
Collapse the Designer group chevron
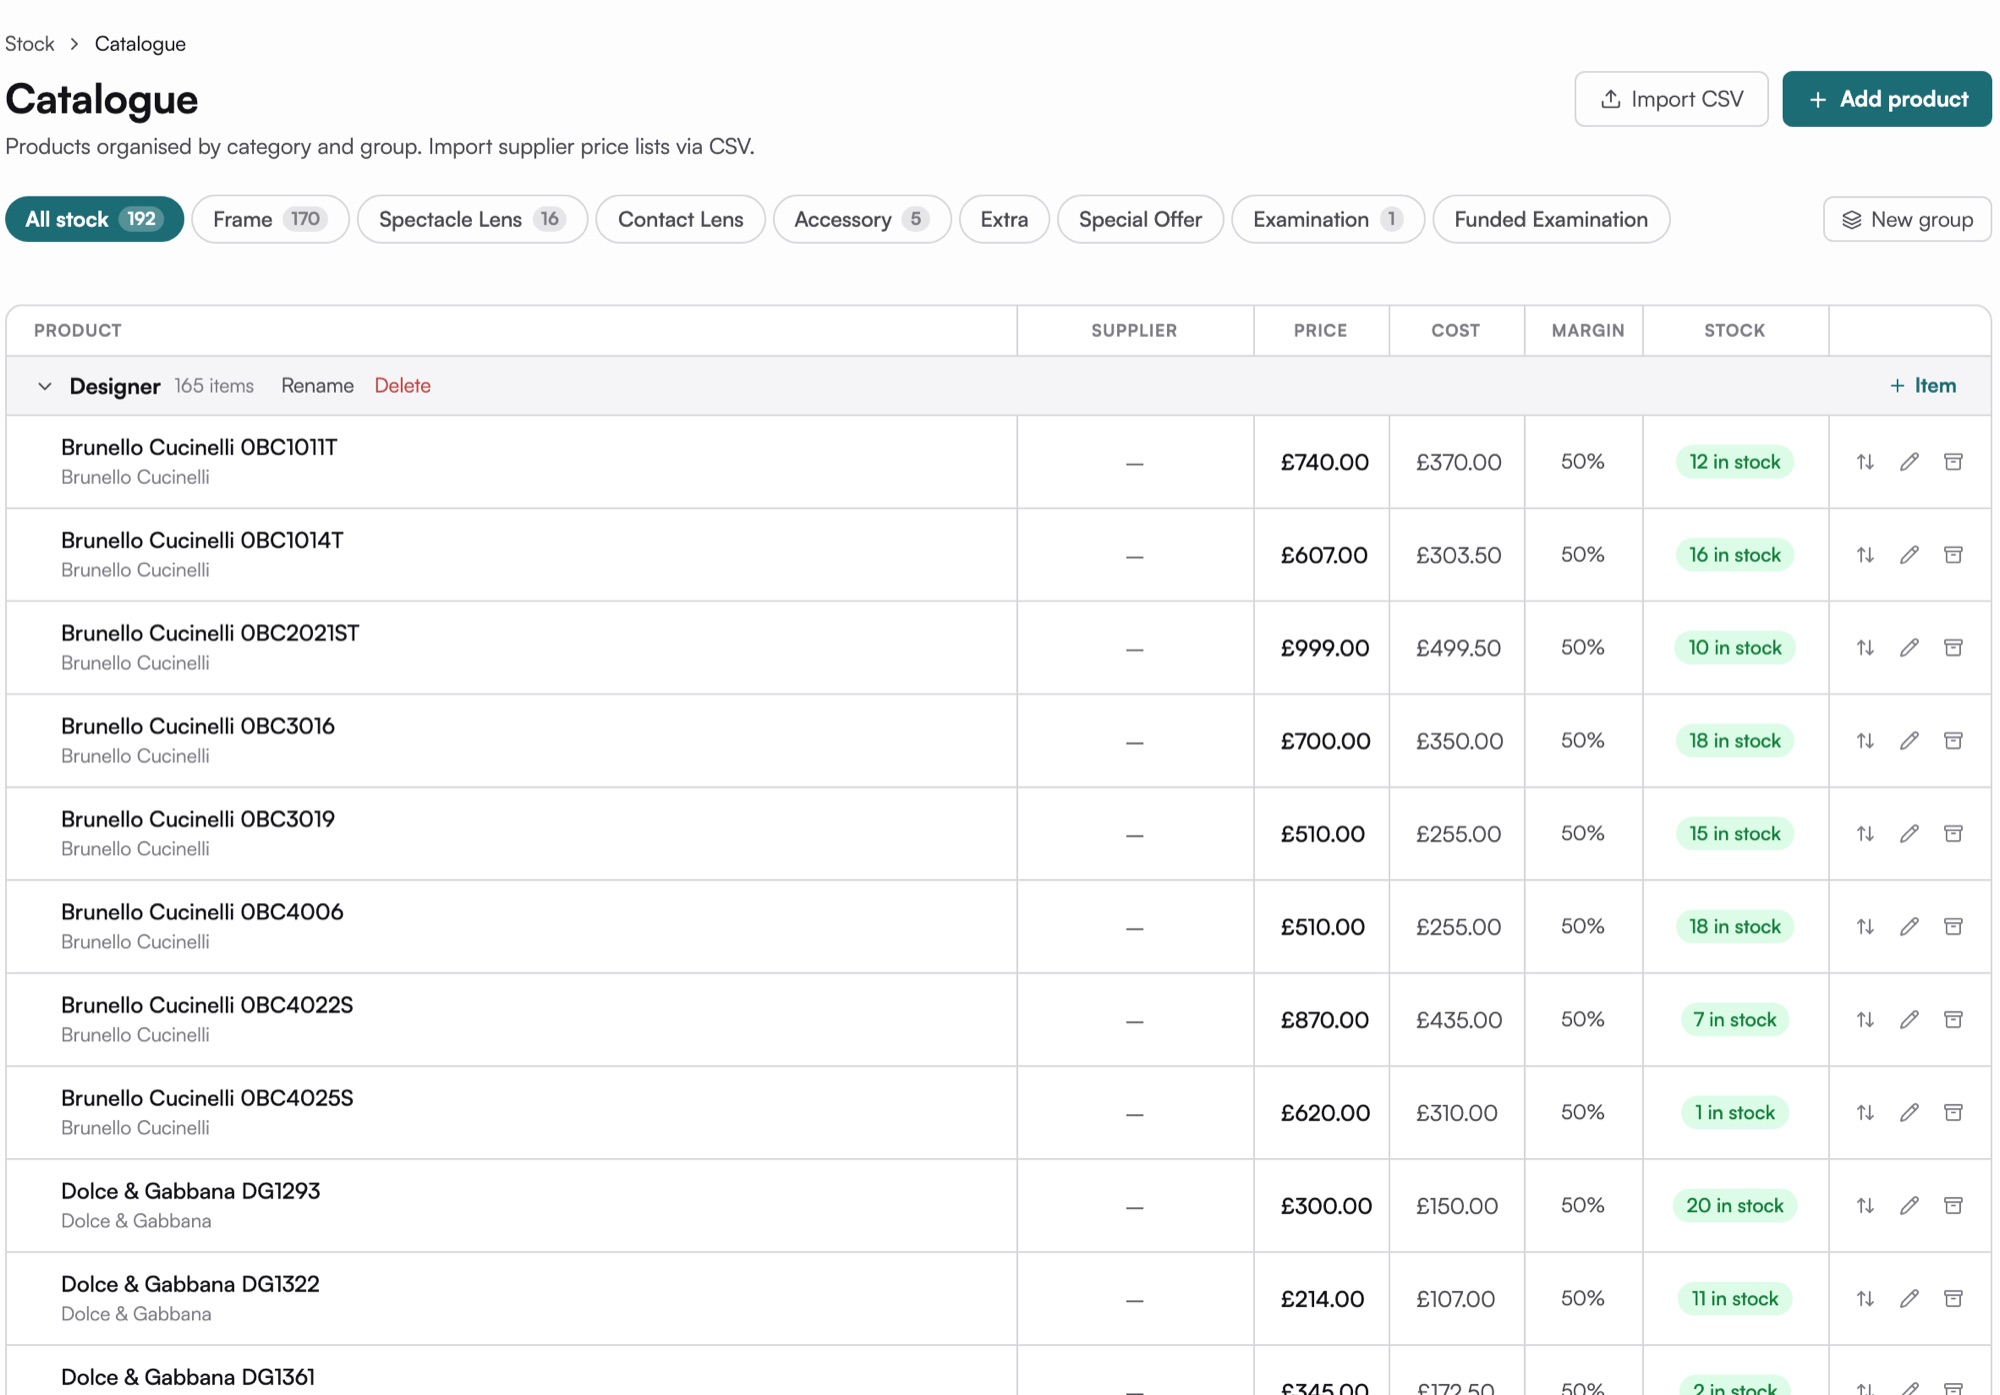point(45,386)
